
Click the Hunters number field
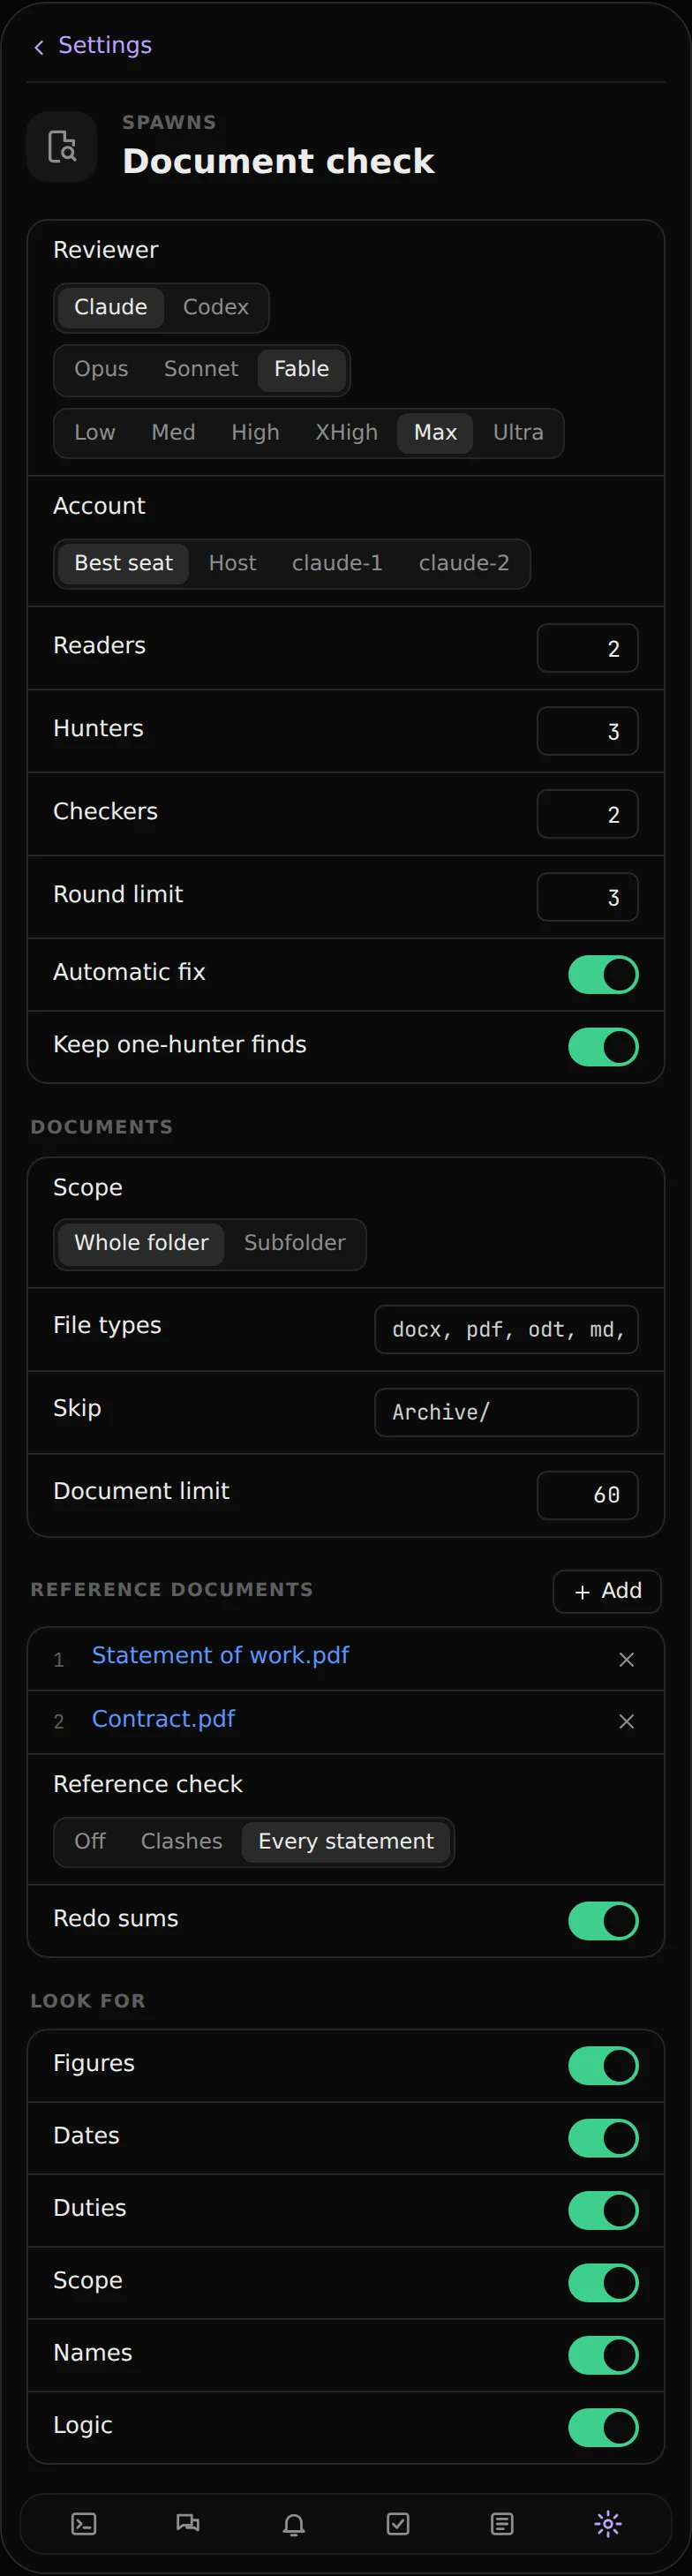click(x=588, y=732)
